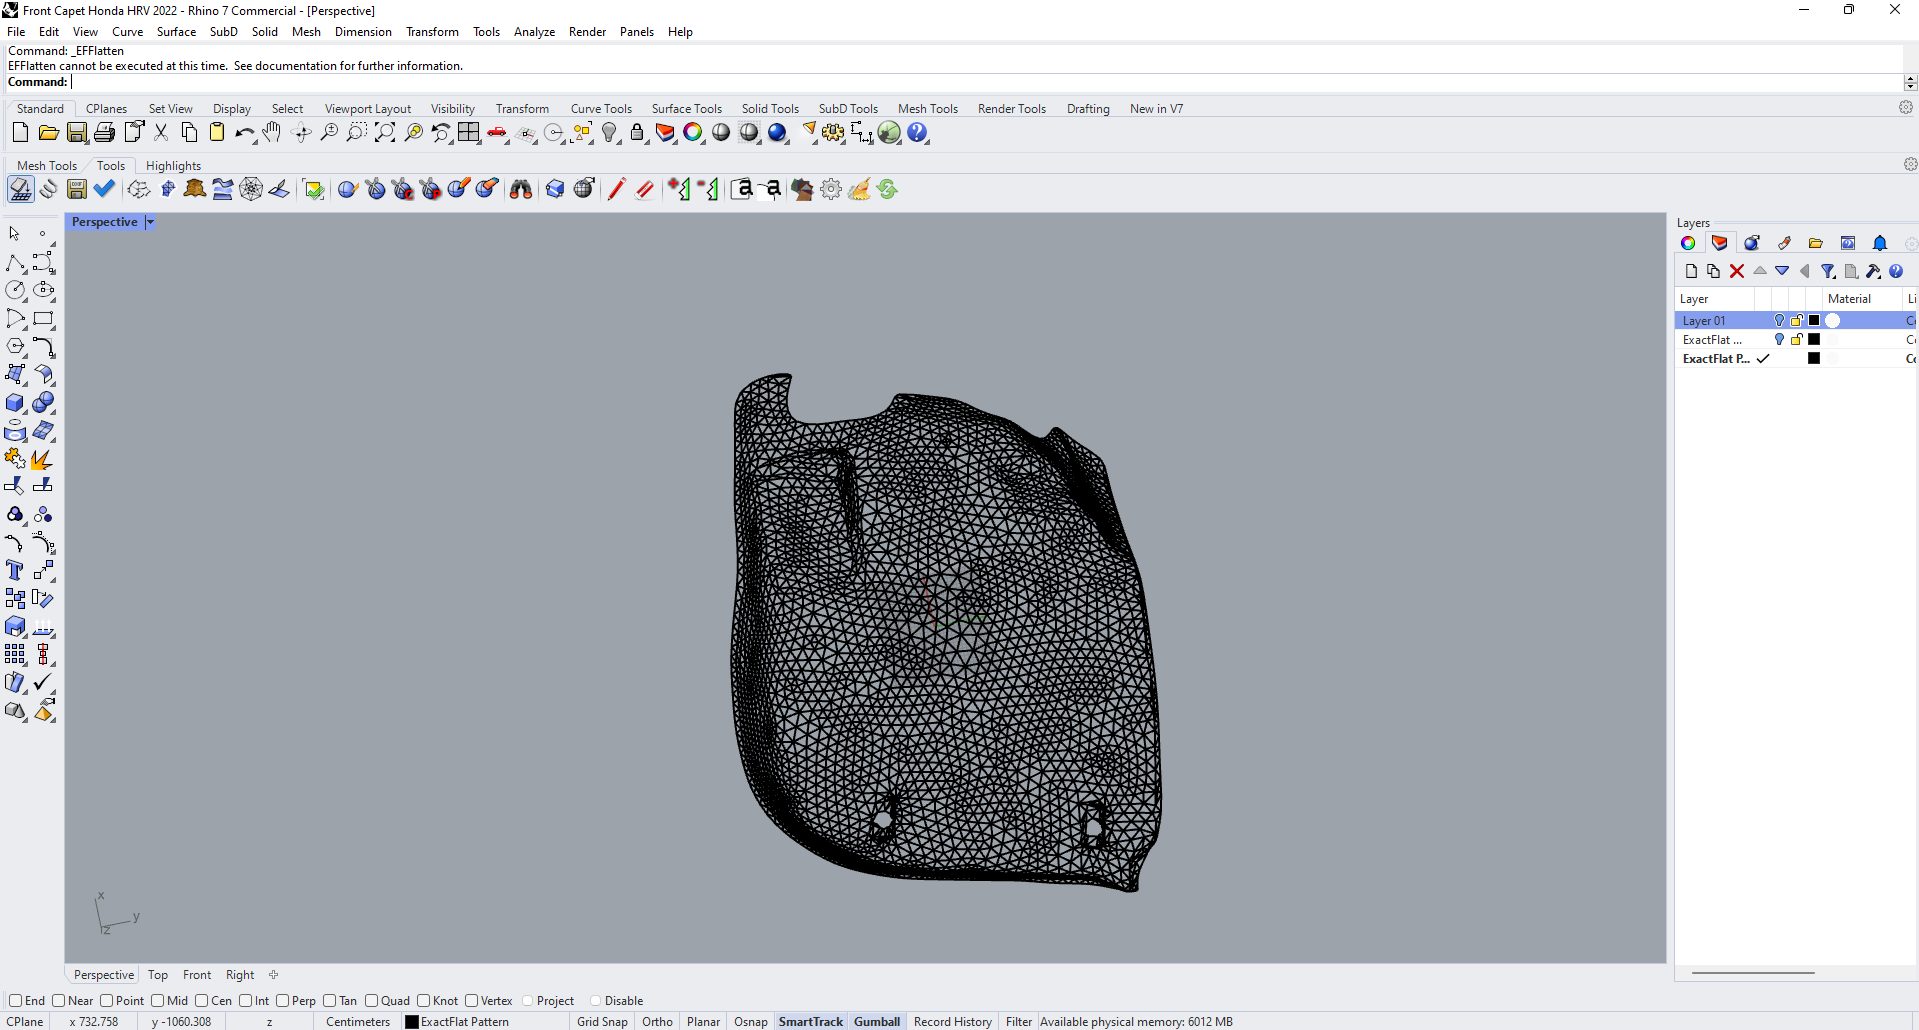Image resolution: width=1919 pixels, height=1030 pixels.
Task: Click the black color swatch of Layer 01
Action: coord(1814,321)
